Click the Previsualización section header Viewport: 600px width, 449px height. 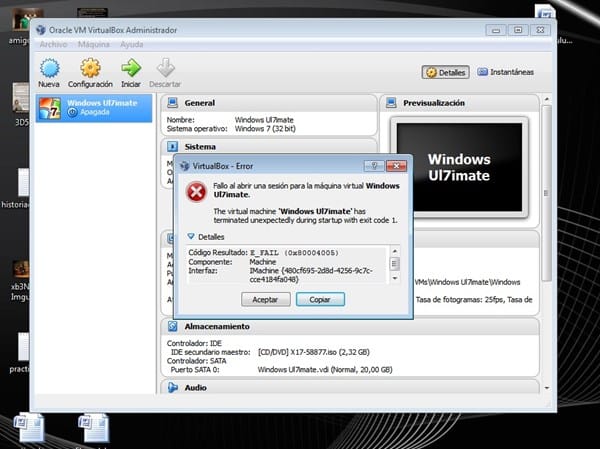coord(459,103)
